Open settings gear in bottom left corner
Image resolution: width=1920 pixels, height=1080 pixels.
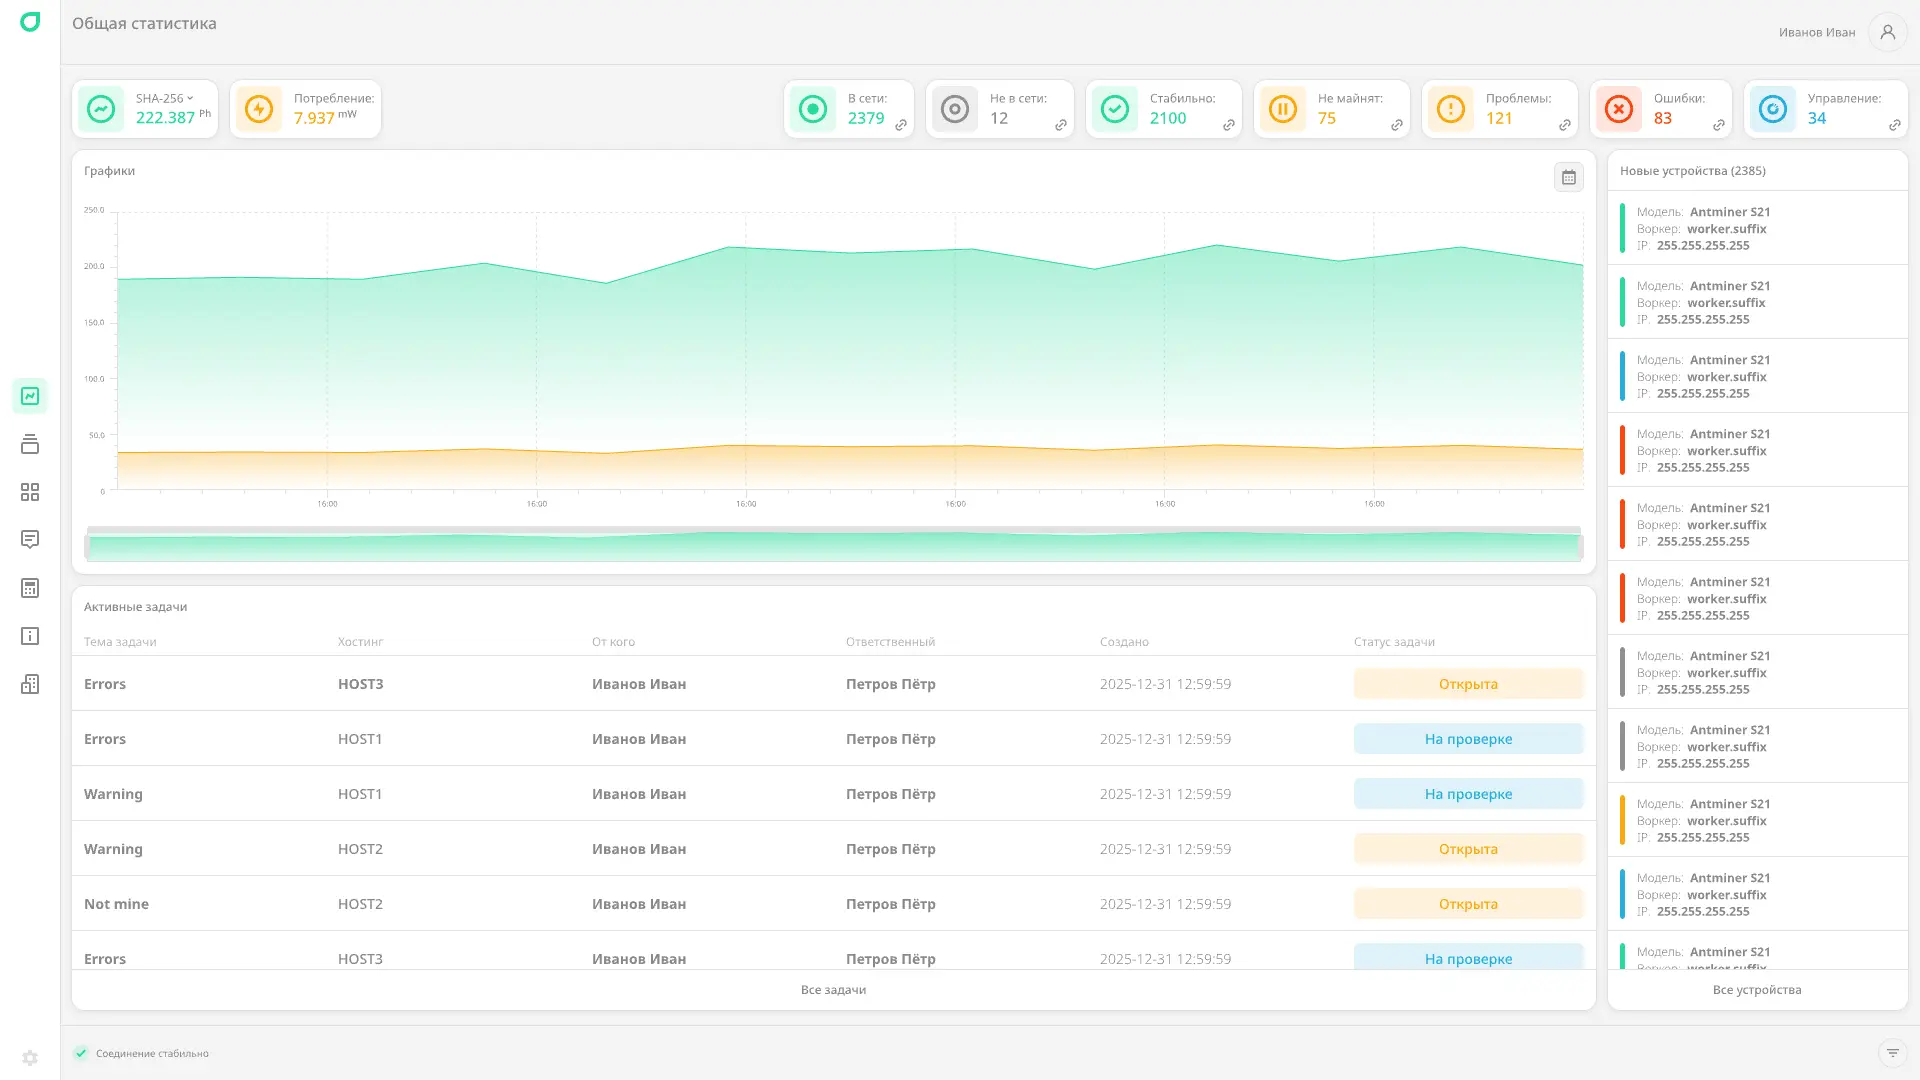pos(30,1057)
